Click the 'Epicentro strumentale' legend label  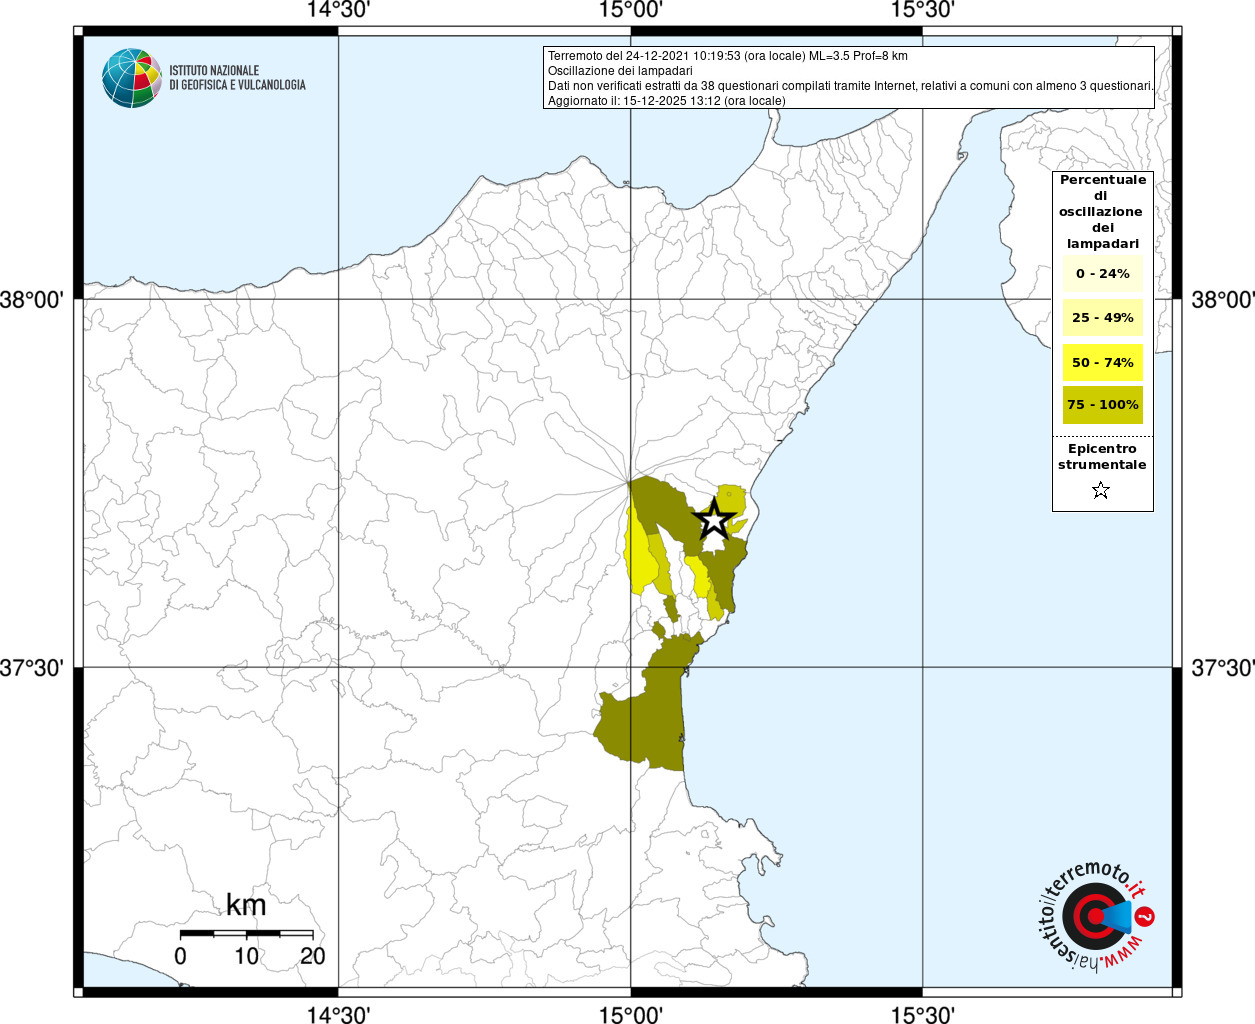[1102, 456]
